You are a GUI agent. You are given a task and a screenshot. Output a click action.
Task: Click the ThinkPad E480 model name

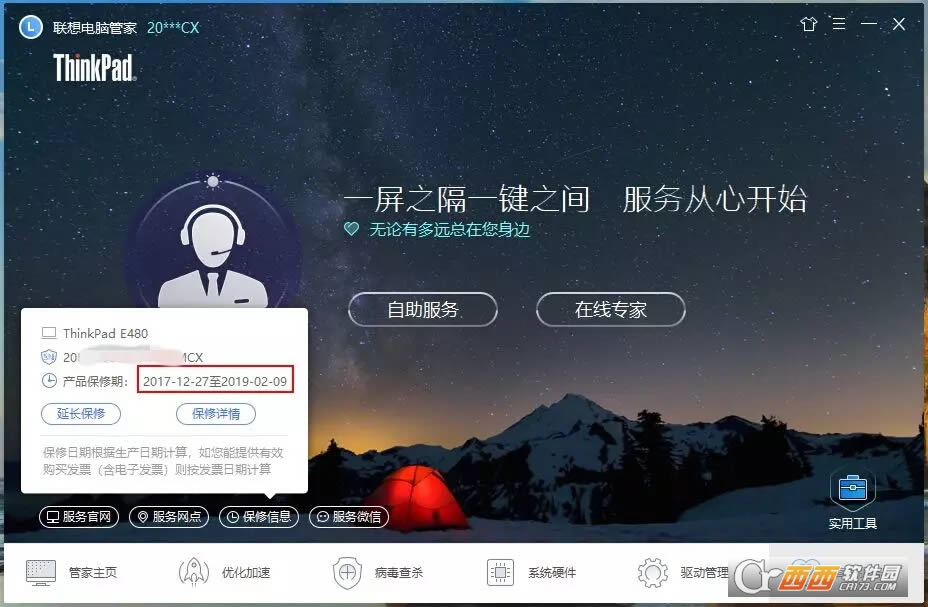tap(105, 333)
